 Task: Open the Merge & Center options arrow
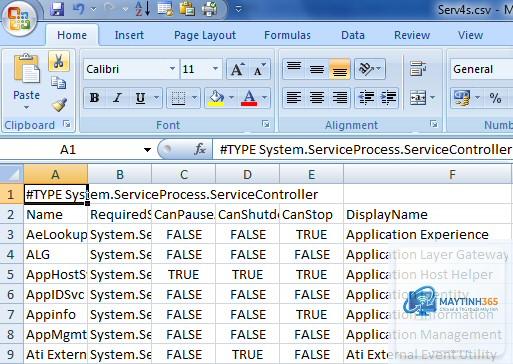click(432, 98)
